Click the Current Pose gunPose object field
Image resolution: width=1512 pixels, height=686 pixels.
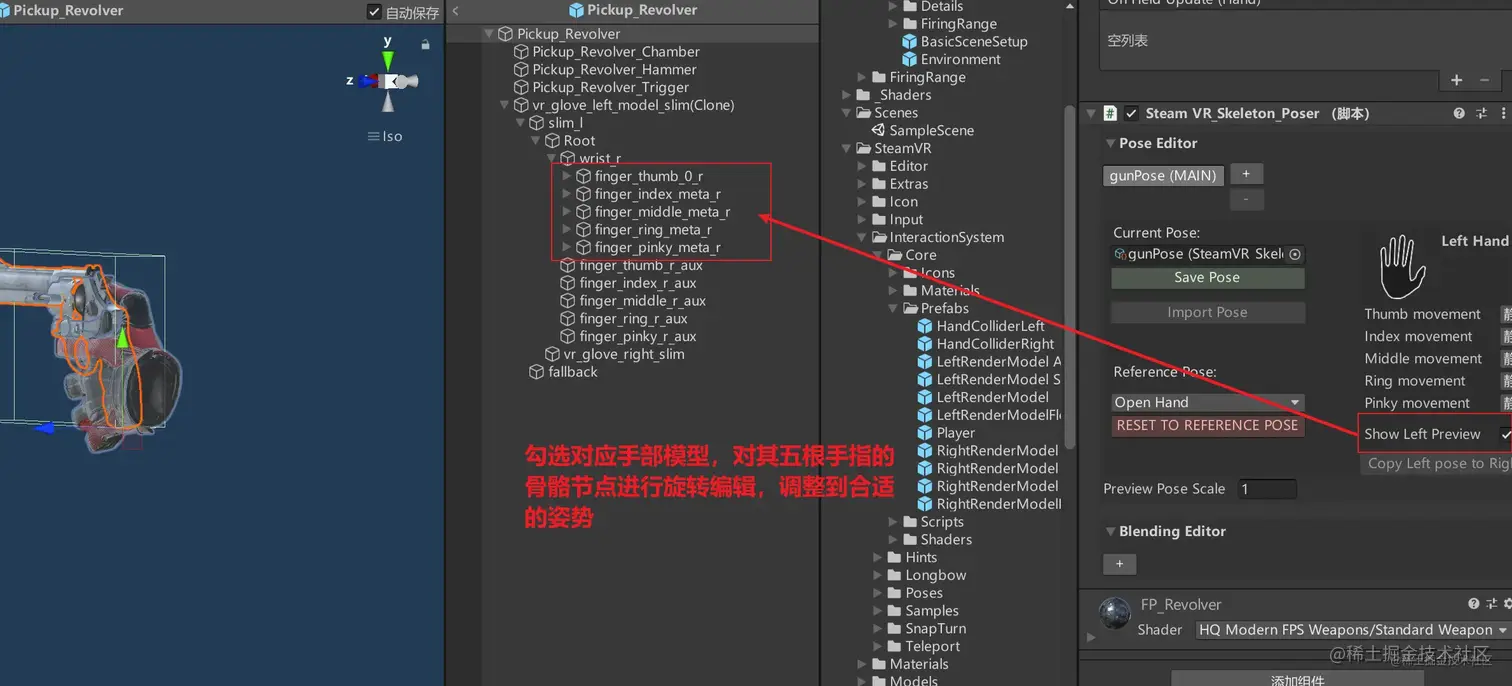point(1207,254)
